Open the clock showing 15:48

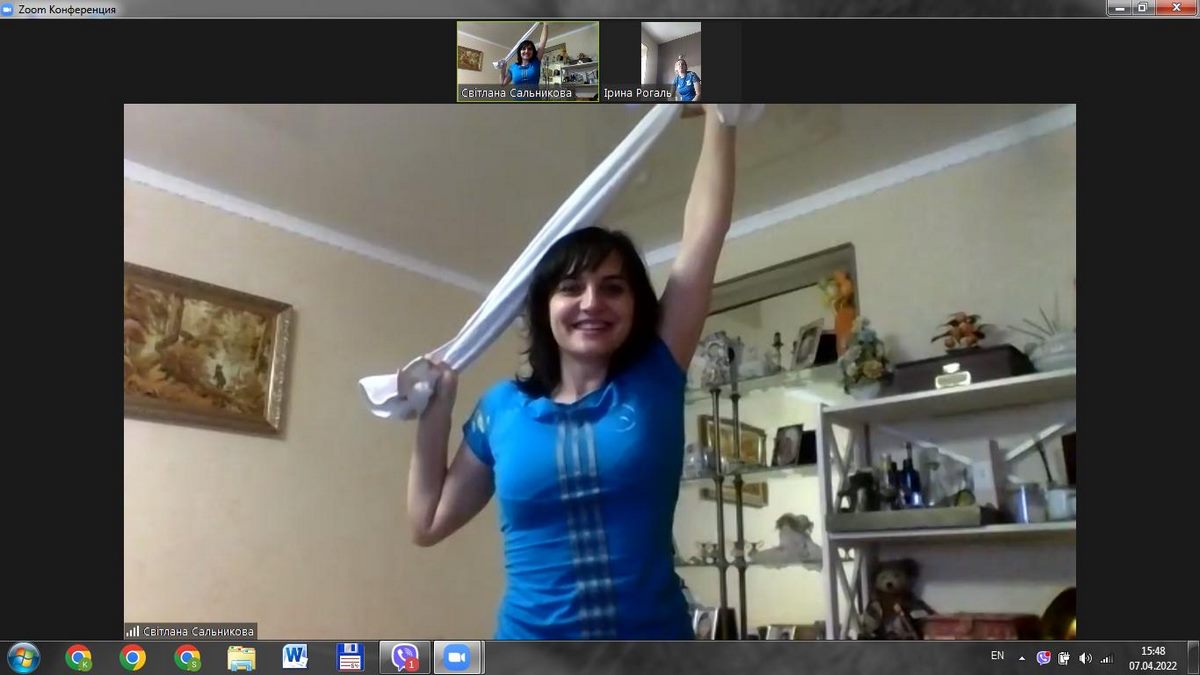(x=1153, y=657)
